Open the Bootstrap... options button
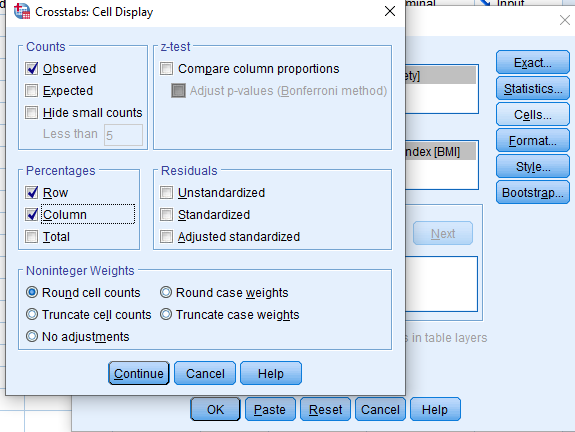The width and height of the screenshot is (575, 432). [533, 193]
